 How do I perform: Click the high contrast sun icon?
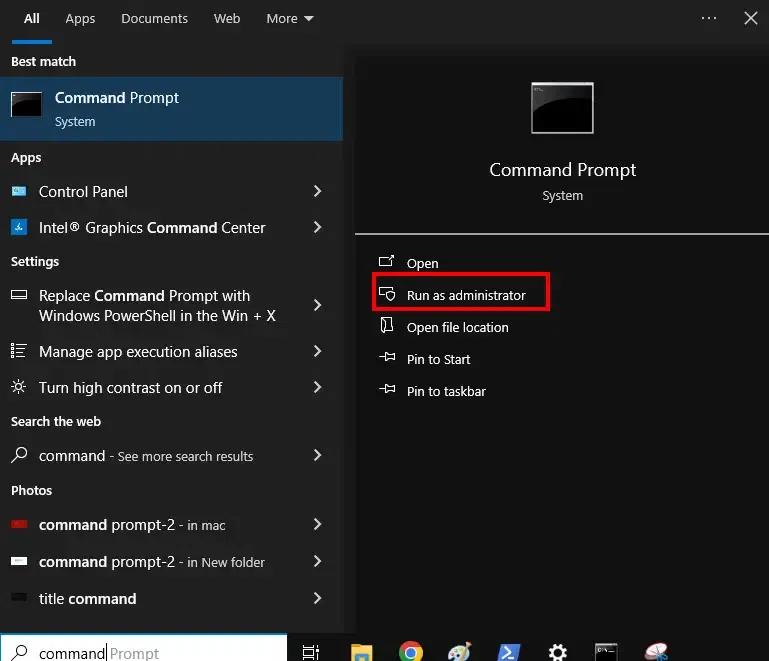pos(19,387)
